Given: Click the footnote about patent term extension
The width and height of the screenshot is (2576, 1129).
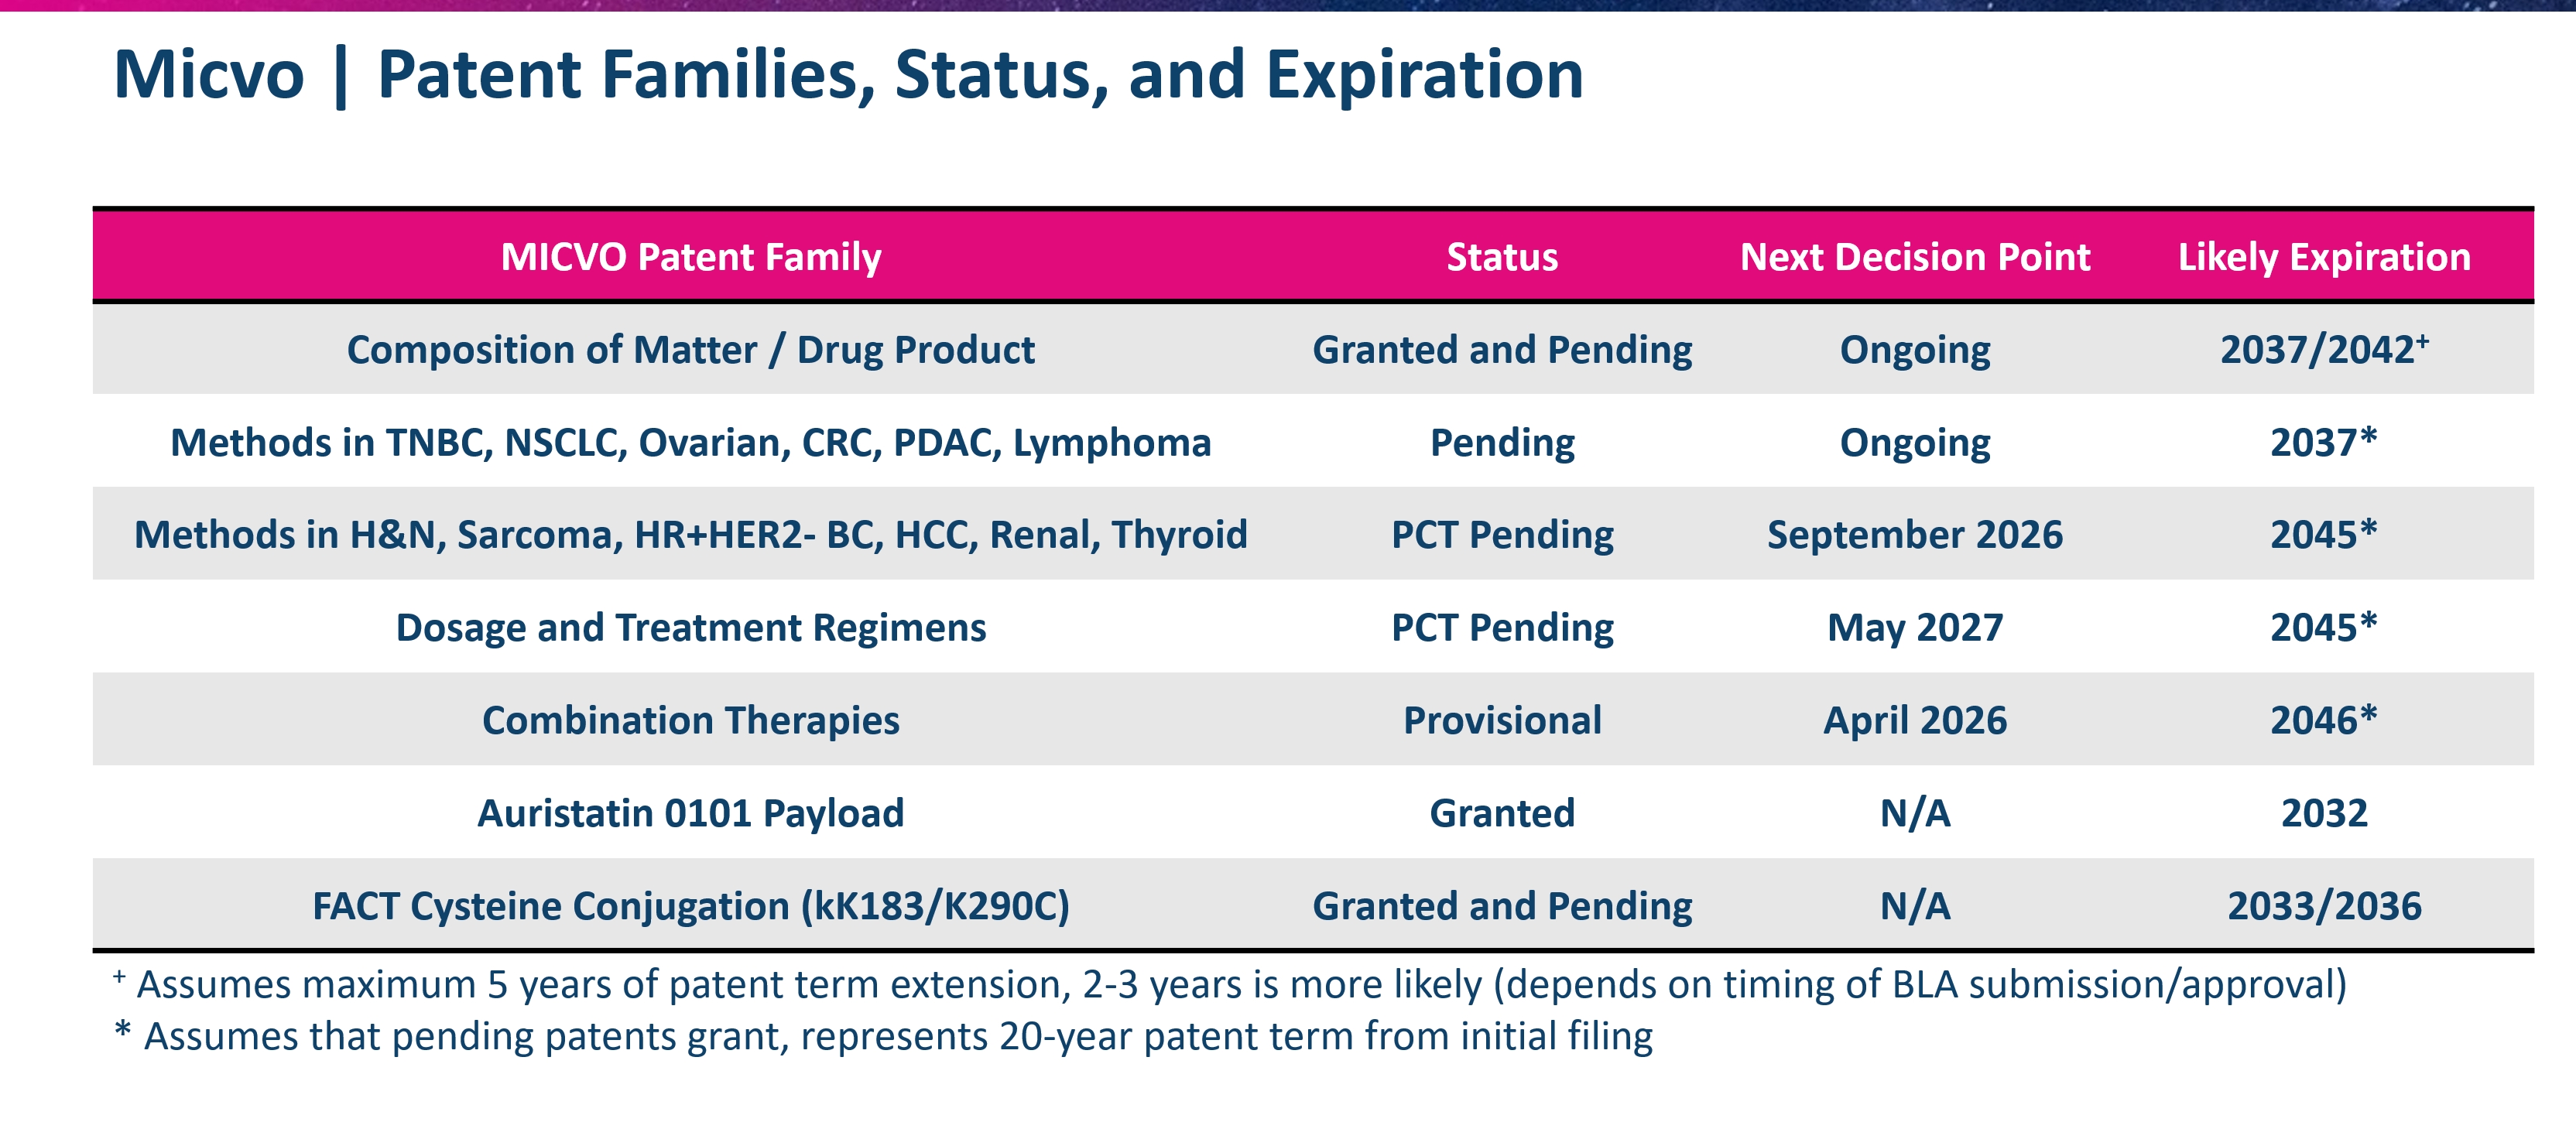Looking at the screenshot, I should pyautogui.click(x=1240, y=985).
